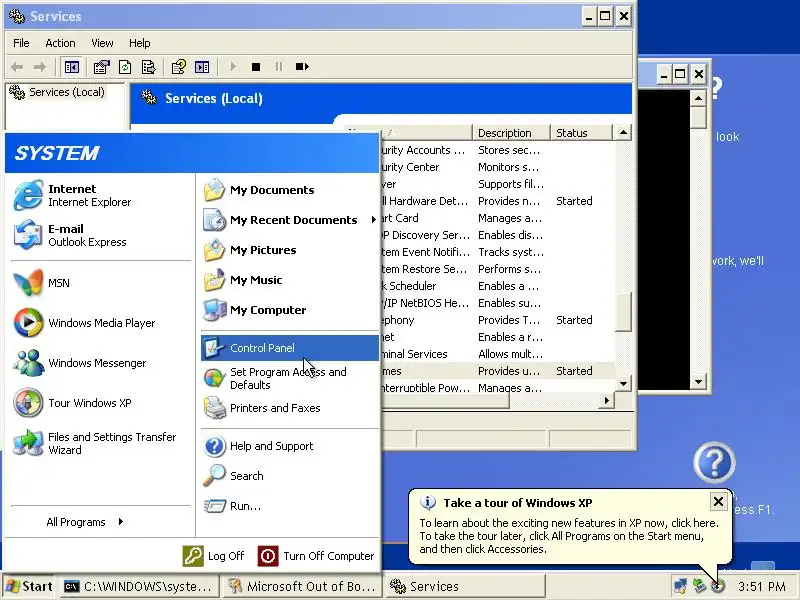Launch Windows Media Player
The width and height of the screenshot is (800, 600).
[x=101, y=323]
